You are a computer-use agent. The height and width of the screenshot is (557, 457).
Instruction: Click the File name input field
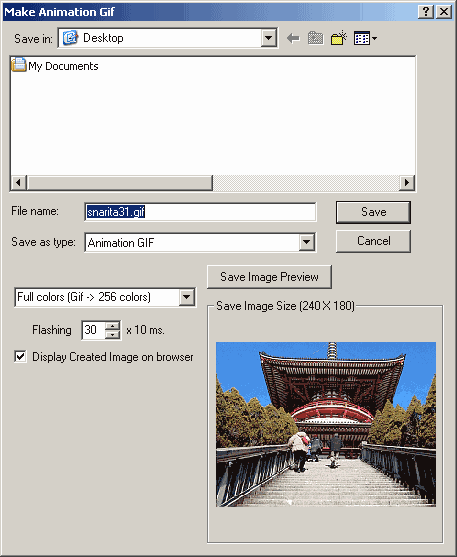click(x=200, y=212)
